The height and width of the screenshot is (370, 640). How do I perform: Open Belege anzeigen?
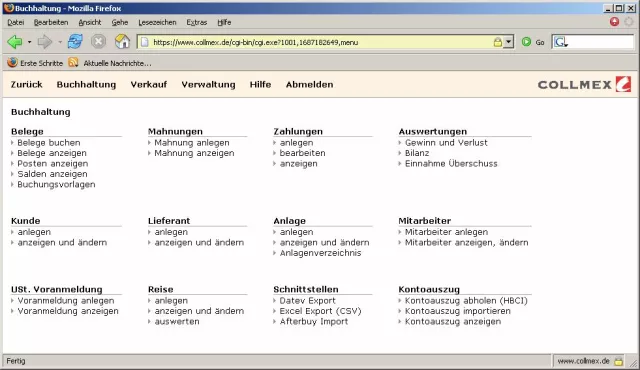52,153
